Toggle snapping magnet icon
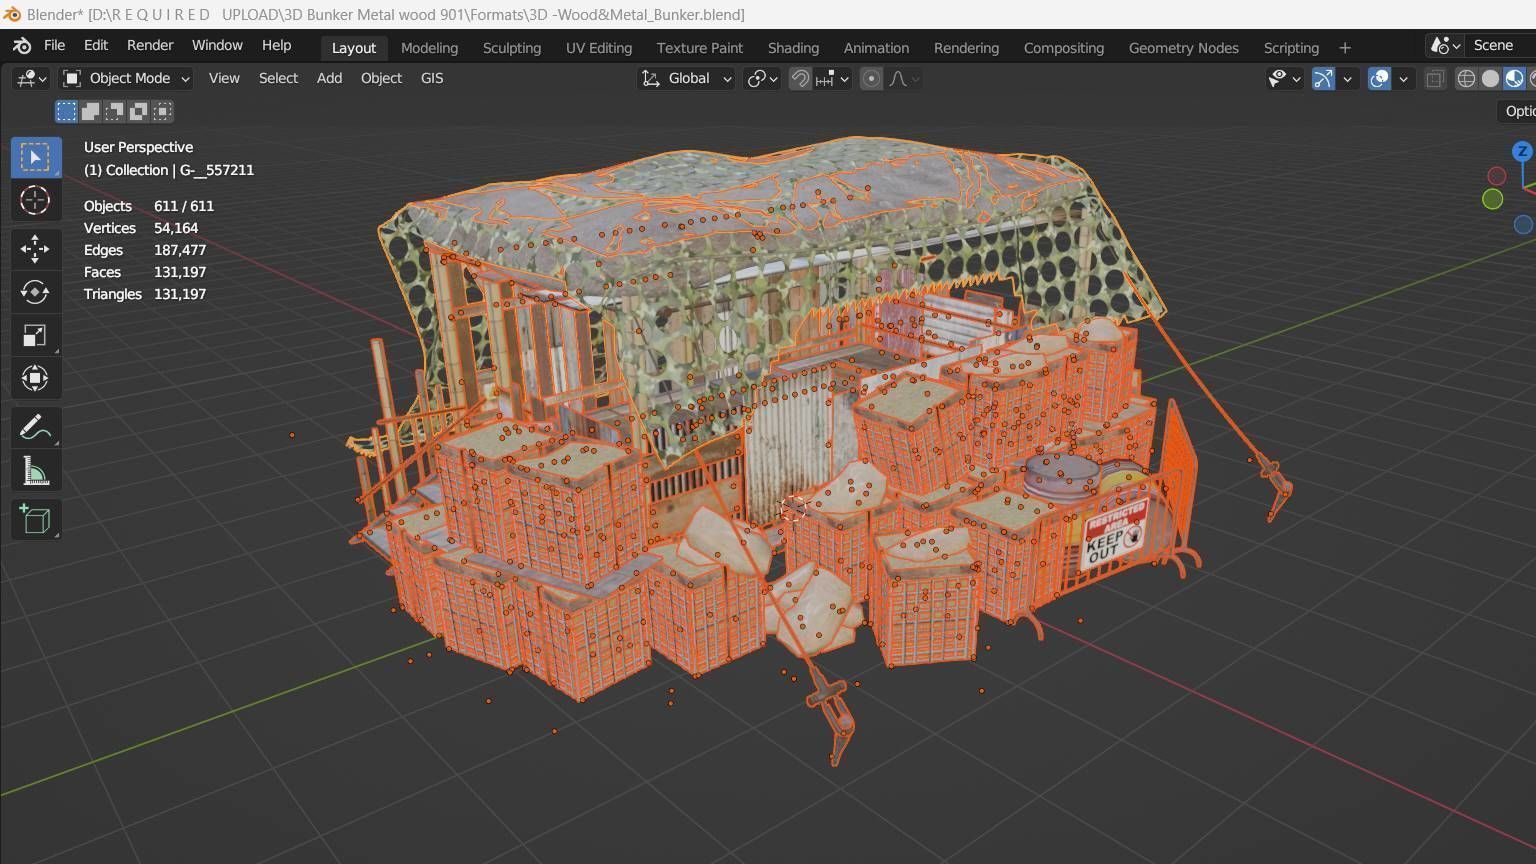This screenshot has height=864, width=1536. pyautogui.click(x=800, y=78)
